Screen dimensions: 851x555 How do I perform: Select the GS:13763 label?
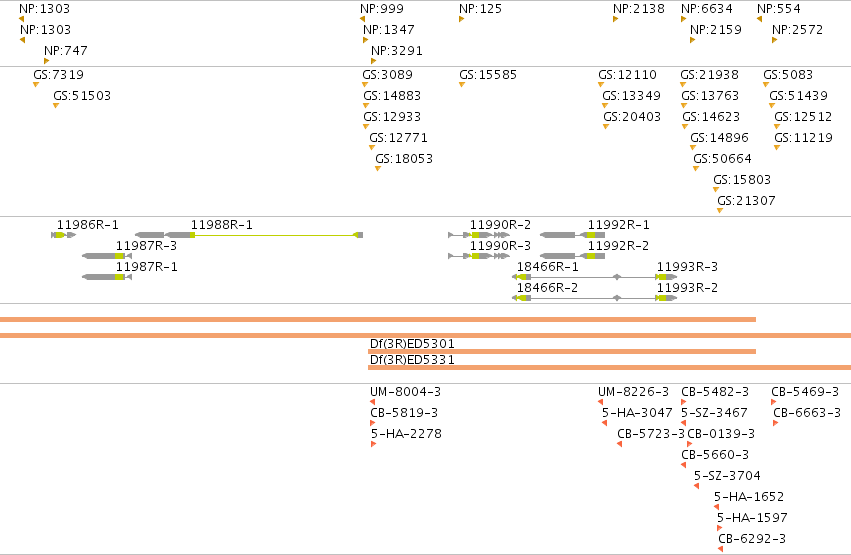710,96
